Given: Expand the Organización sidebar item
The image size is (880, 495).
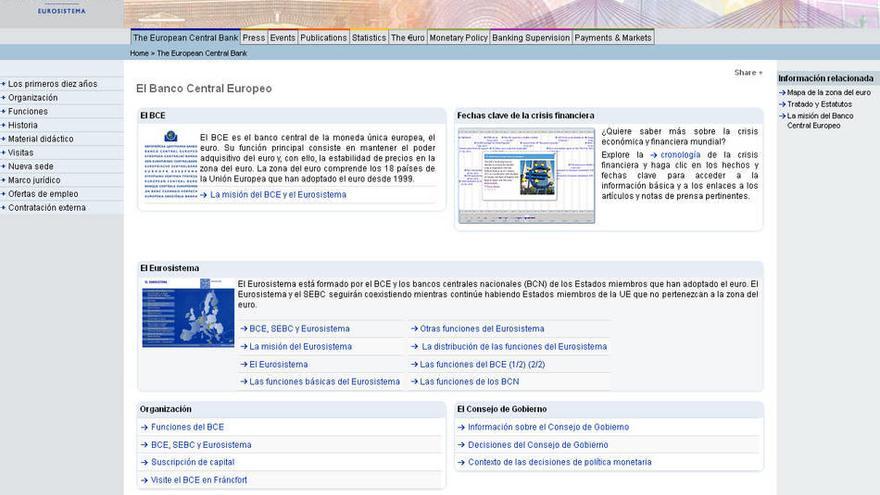Looking at the screenshot, I should 33,98.
